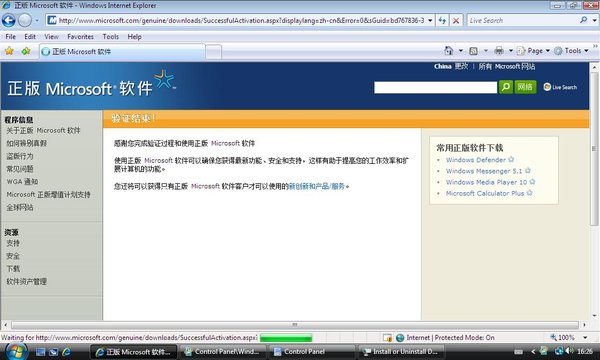Expand the Print dropdown arrow

point(510,50)
